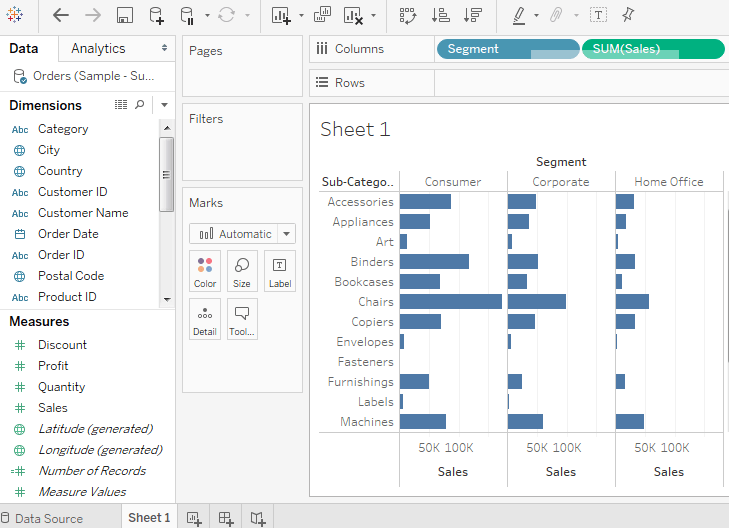This screenshot has height=528, width=729.
Task: Open the Run Update dropdown arrow
Action: (247, 15)
